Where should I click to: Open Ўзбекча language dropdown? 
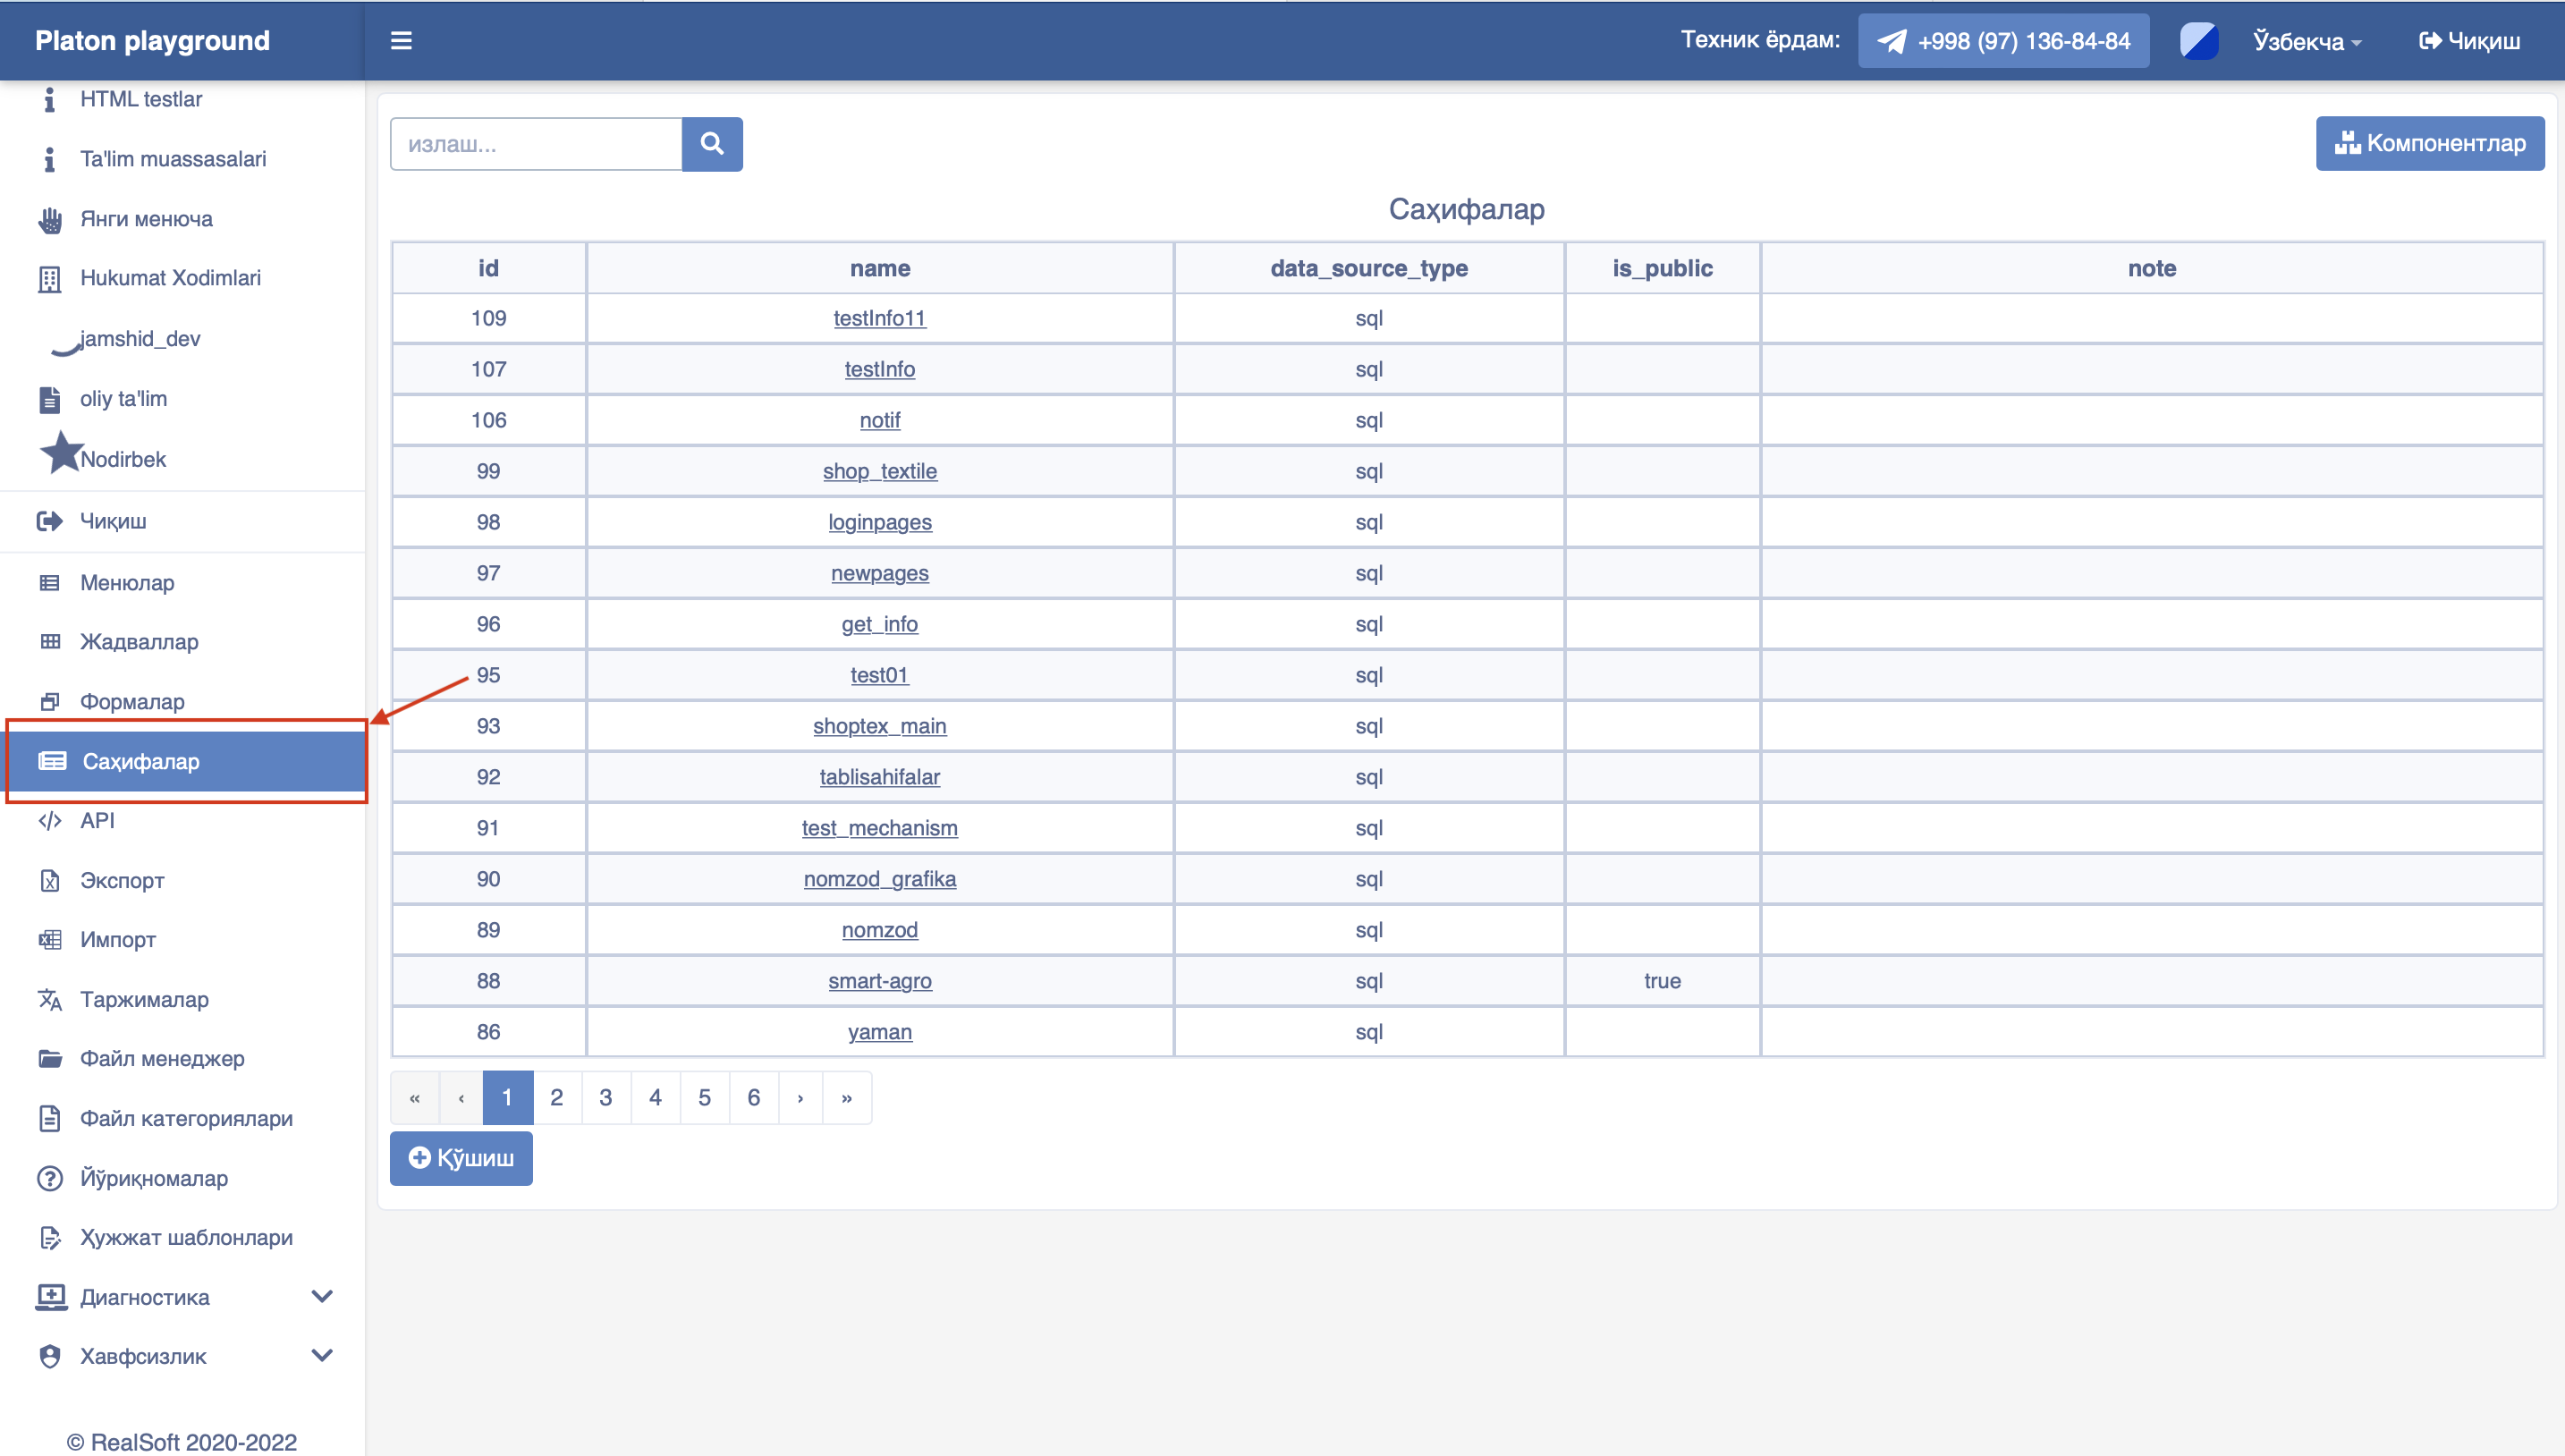point(2306,41)
